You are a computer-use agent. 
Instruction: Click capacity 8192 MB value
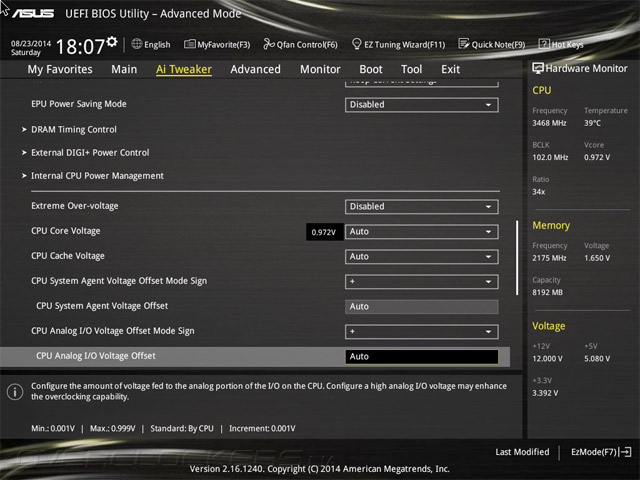(547, 293)
